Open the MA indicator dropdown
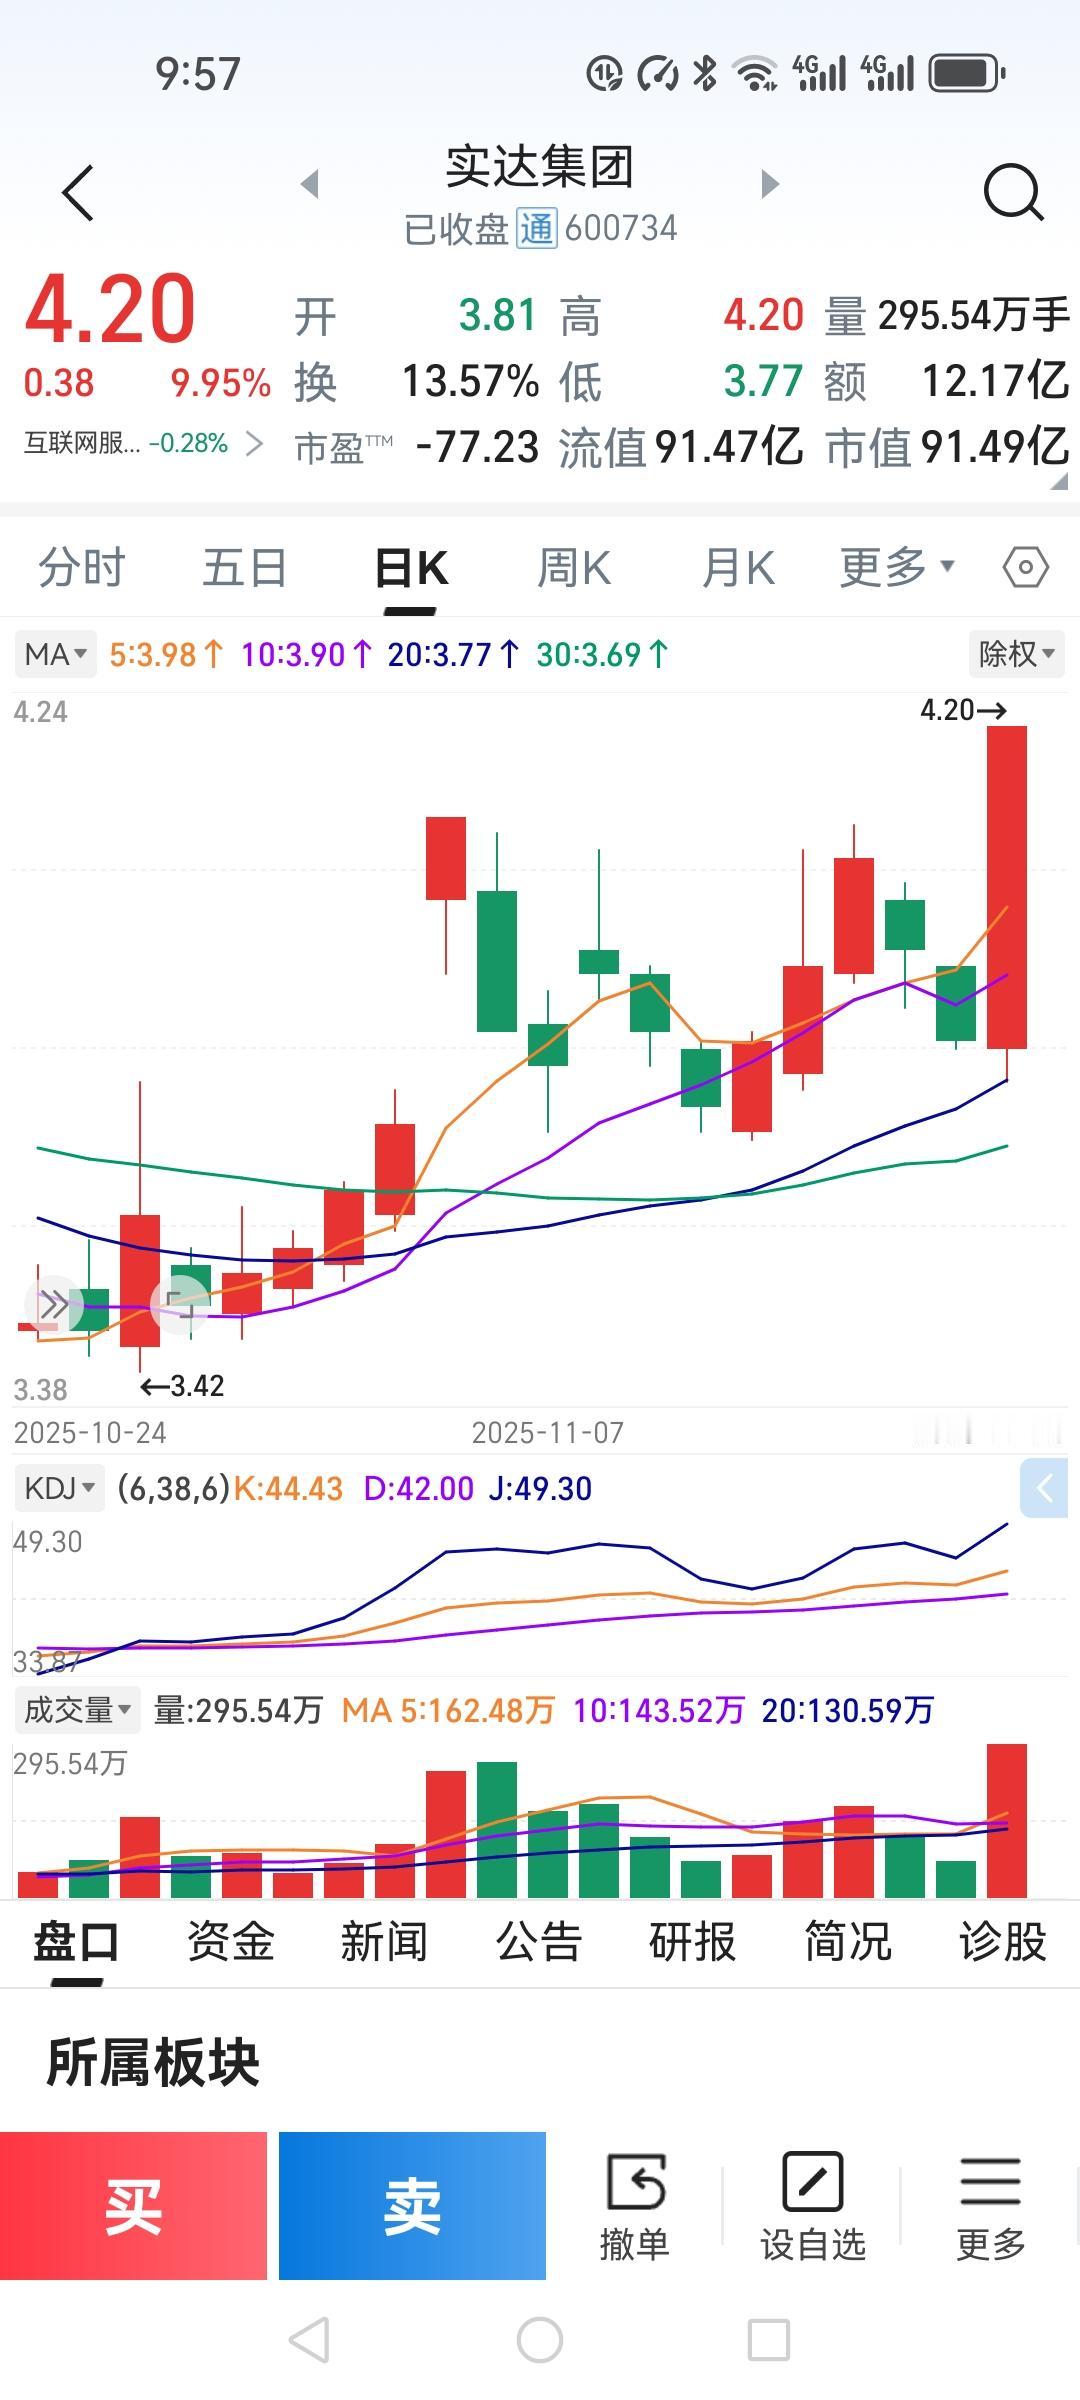The width and height of the screenshot is (1080, 2400). pos(56,654)
